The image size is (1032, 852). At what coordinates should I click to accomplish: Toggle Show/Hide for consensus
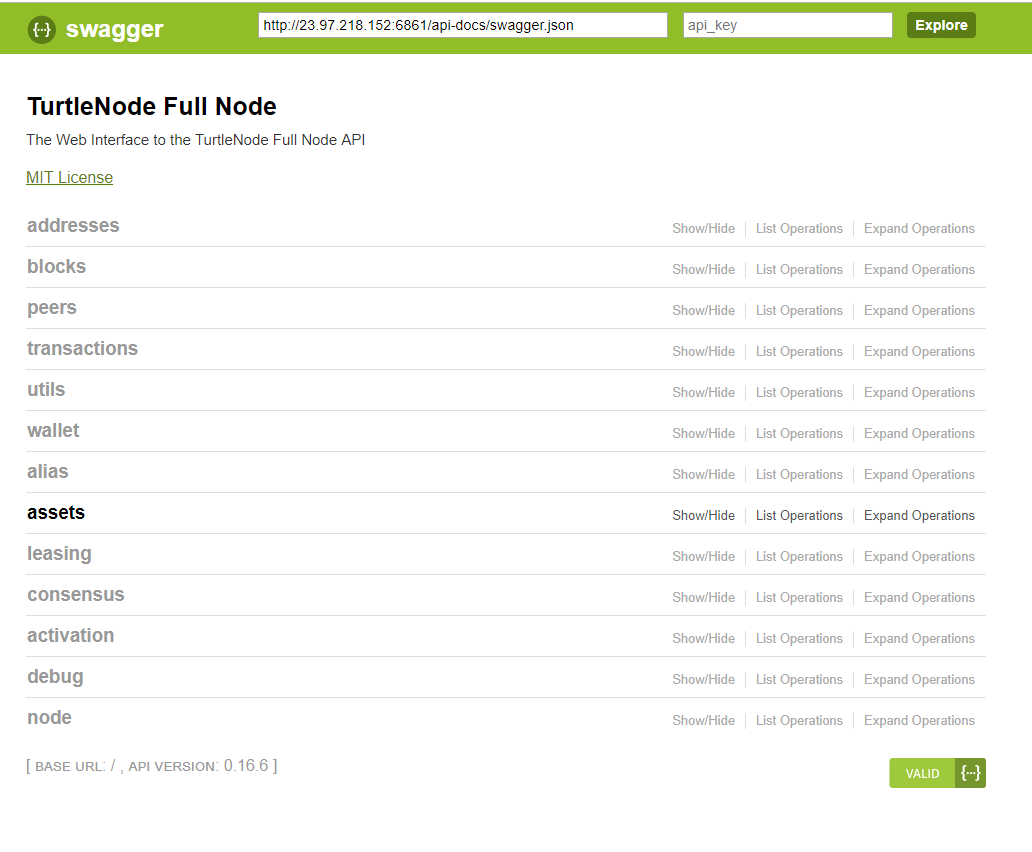point(704,597)
